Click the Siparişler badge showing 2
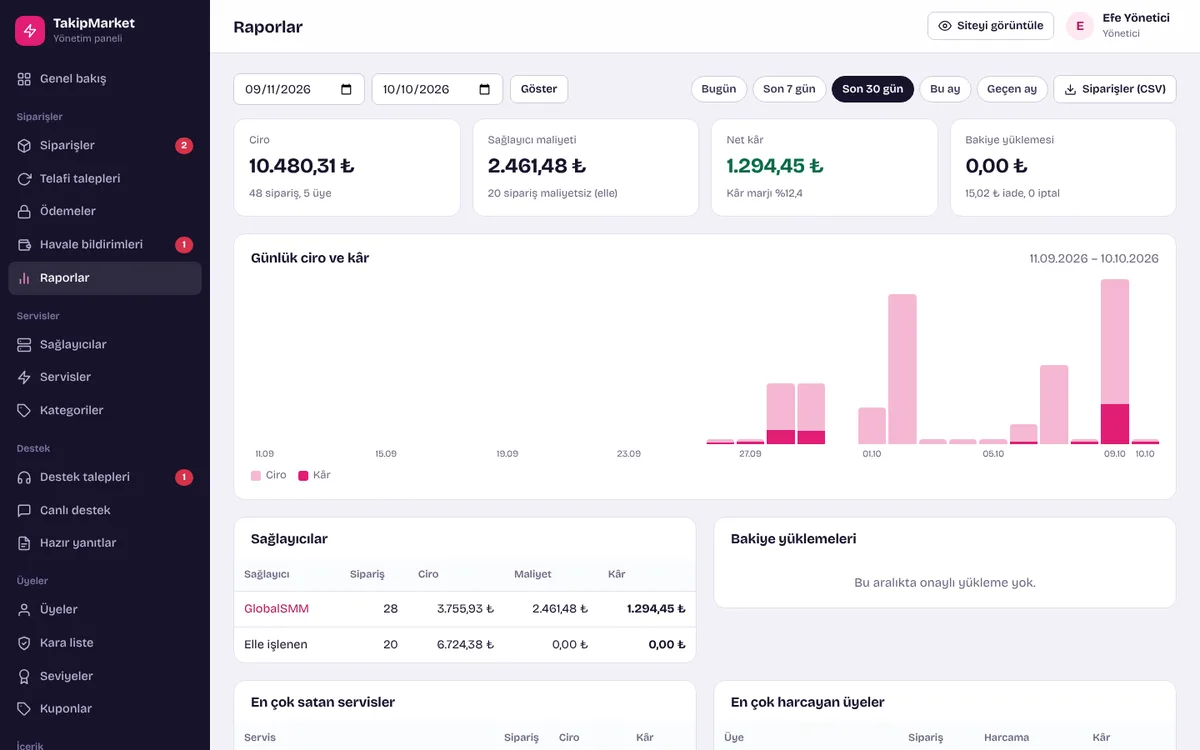1200x750 pixels. point(184,146)
